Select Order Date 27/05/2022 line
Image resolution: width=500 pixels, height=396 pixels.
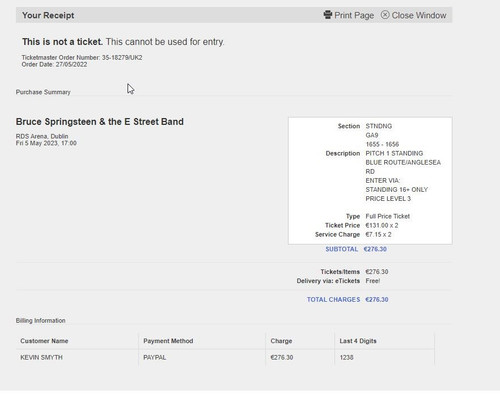(x=54, y=64)
